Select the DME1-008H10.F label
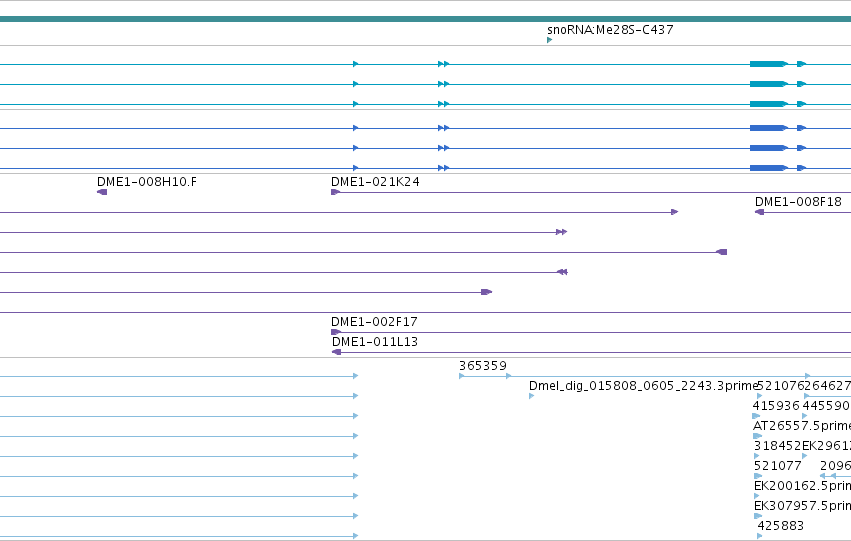This screenshot has width=851, height=541. (x=147, y=182)
